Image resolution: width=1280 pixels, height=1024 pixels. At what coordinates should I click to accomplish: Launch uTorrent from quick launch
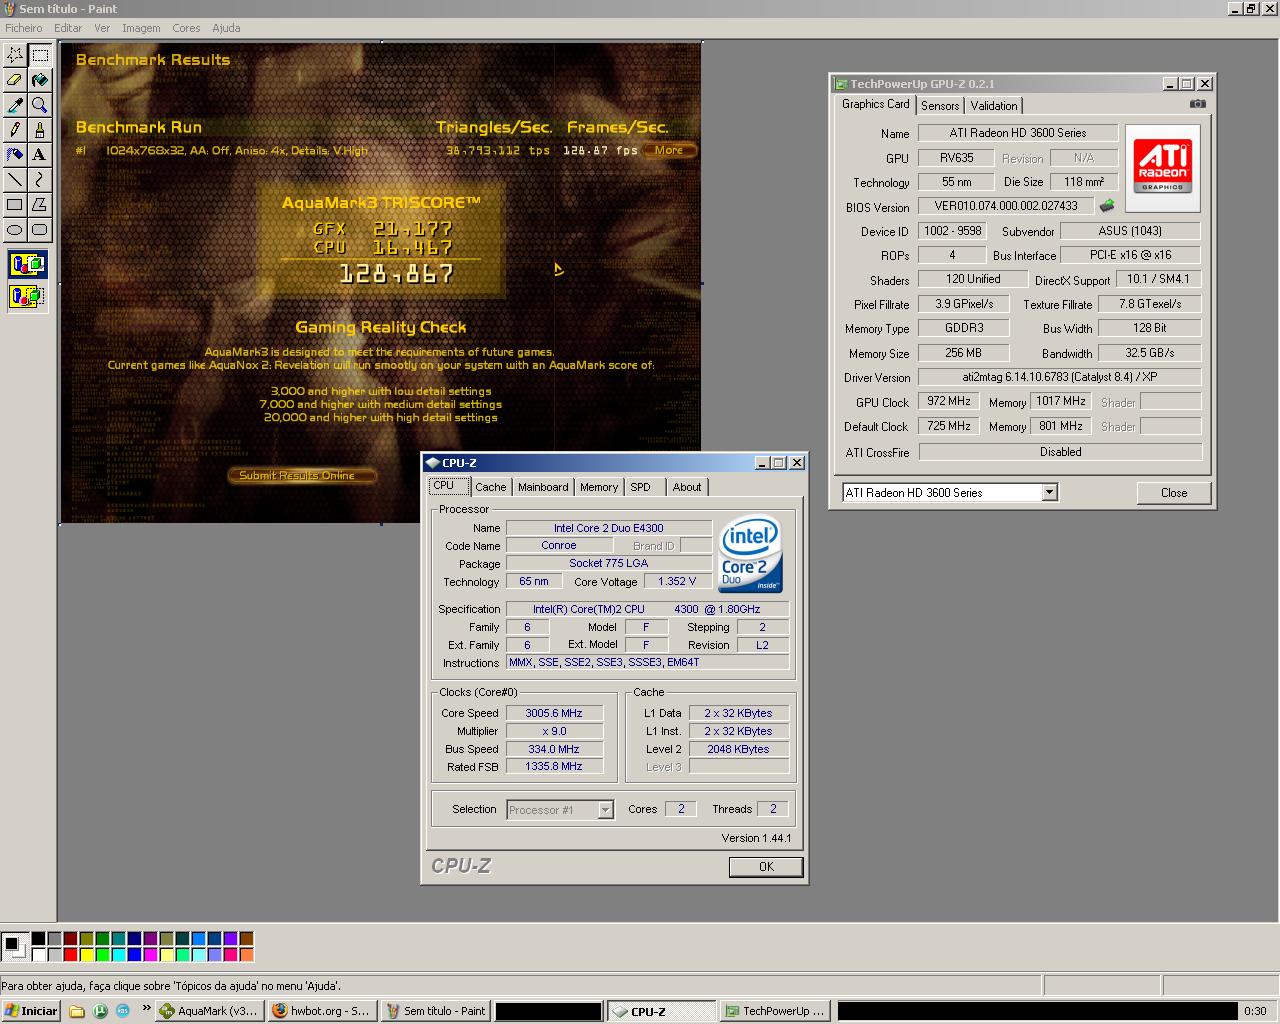click(x=100, y=1011)
